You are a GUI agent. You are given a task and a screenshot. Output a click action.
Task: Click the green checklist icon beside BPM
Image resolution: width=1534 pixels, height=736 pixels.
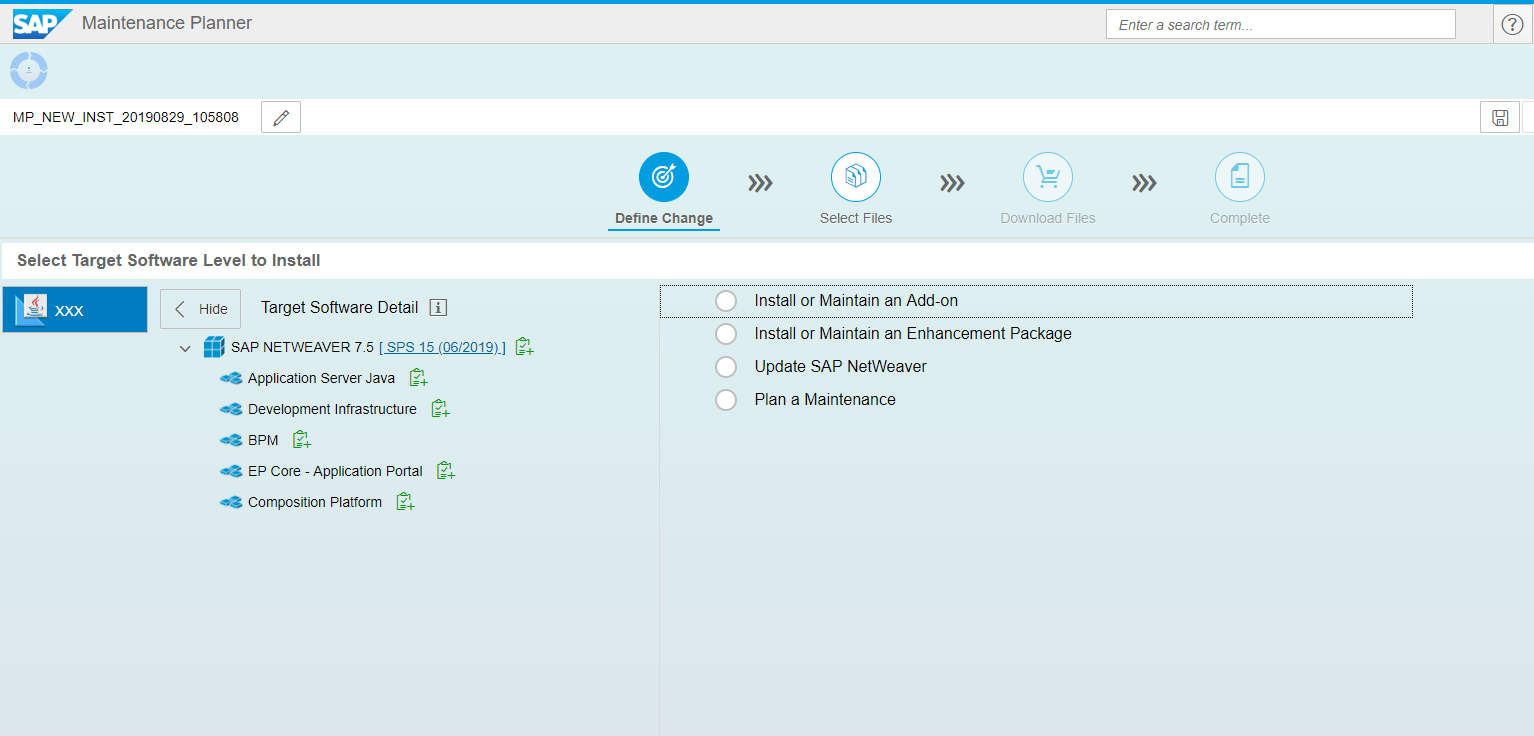(x=302, y=440)
